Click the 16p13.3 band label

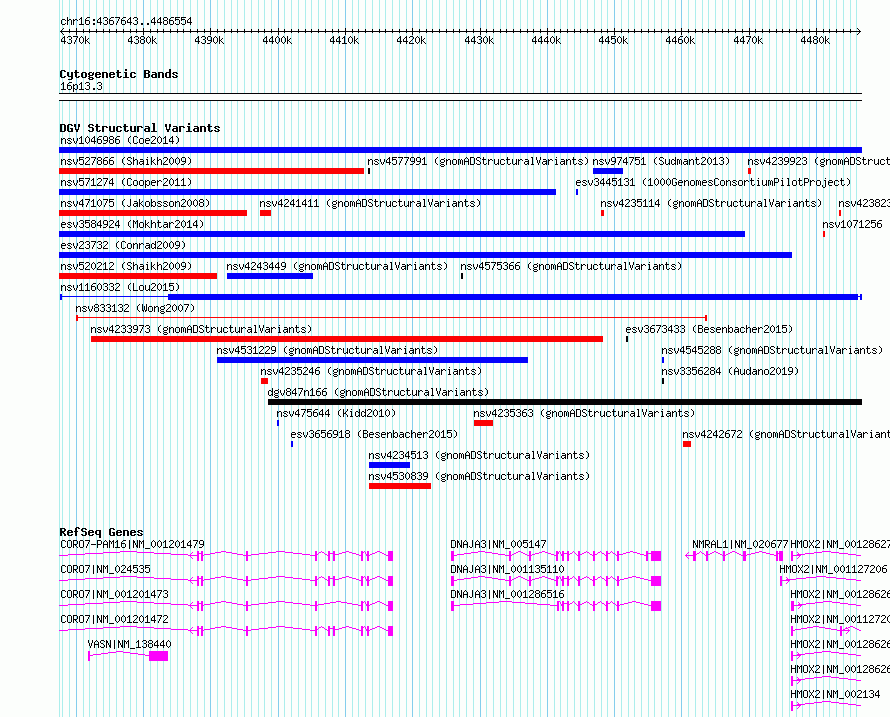pos(81,86)
